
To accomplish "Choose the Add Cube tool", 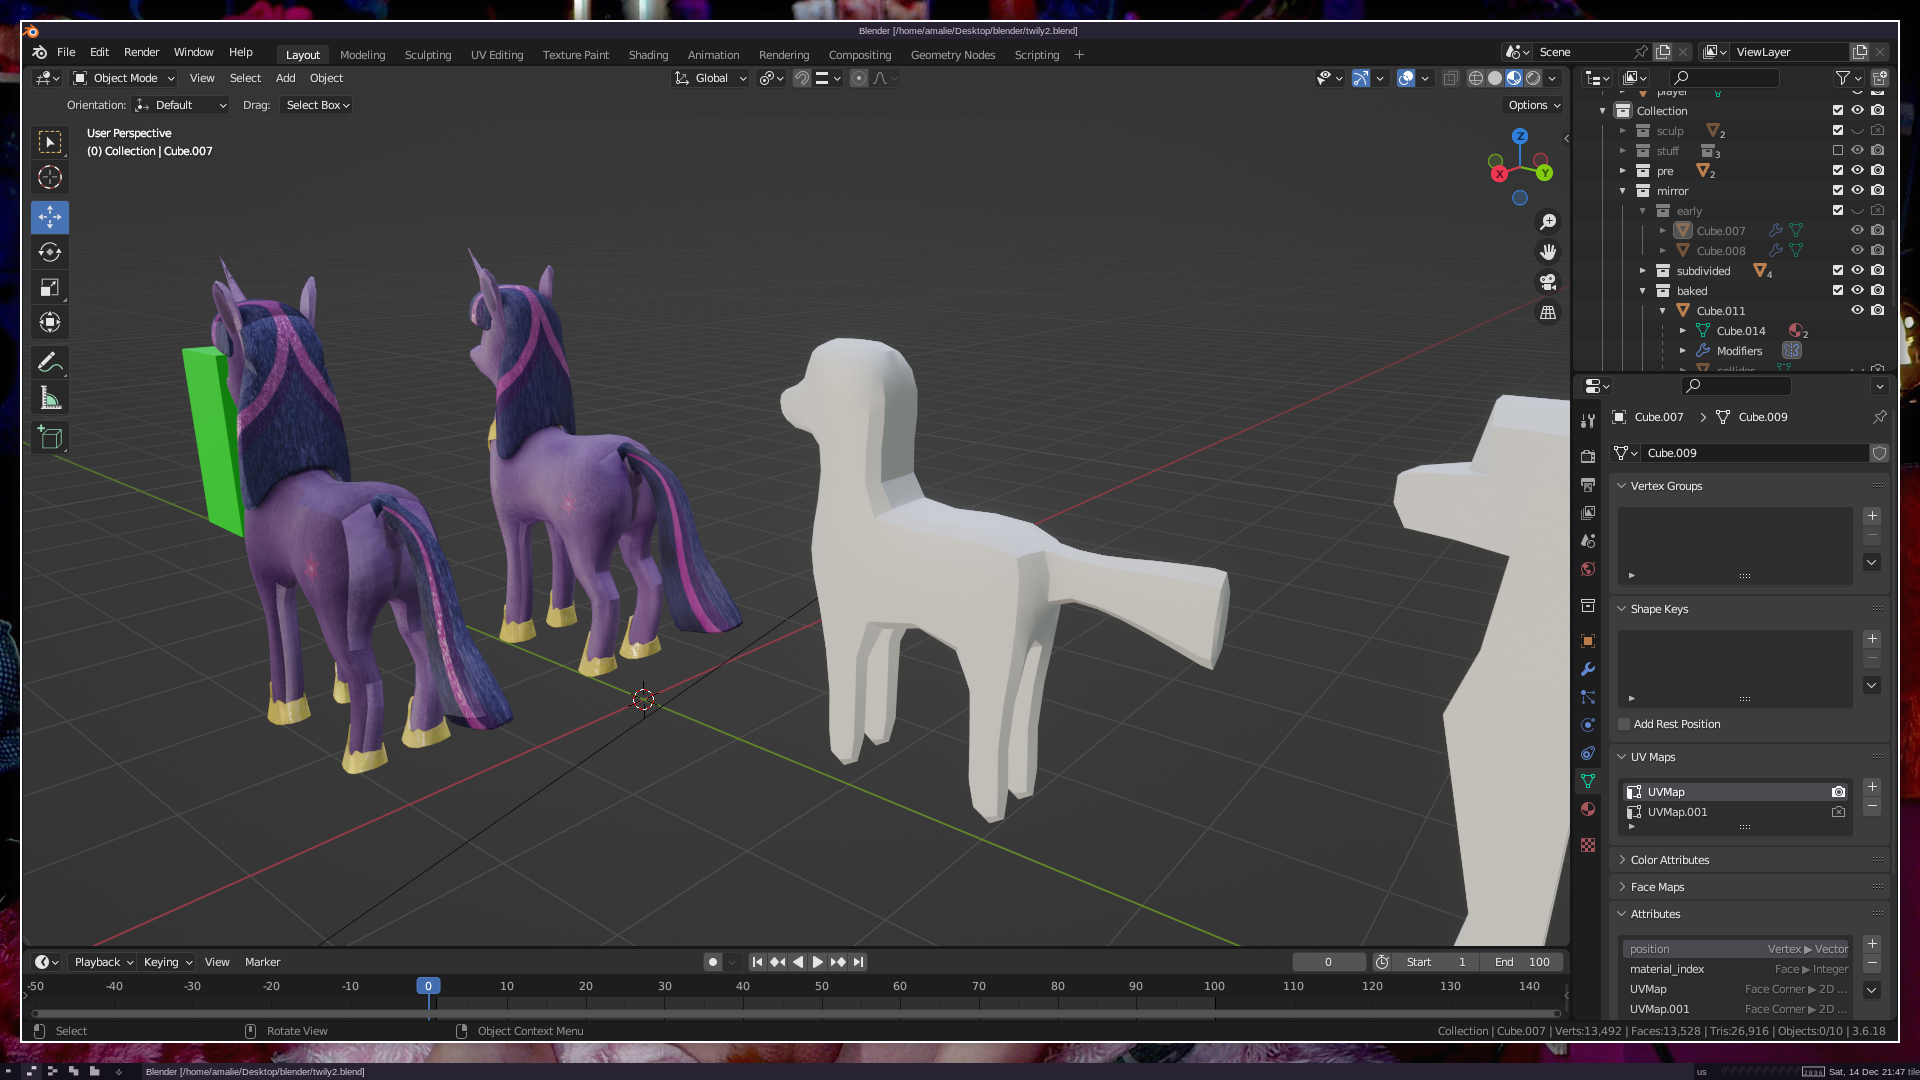I will [x=50, y=438].
